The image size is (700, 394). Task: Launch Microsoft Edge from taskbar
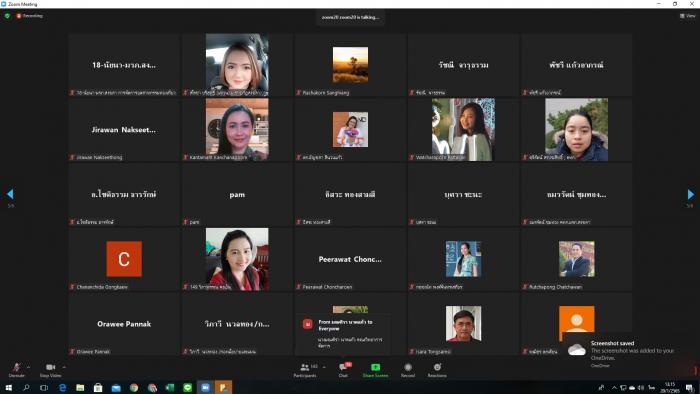pos(62,388)
